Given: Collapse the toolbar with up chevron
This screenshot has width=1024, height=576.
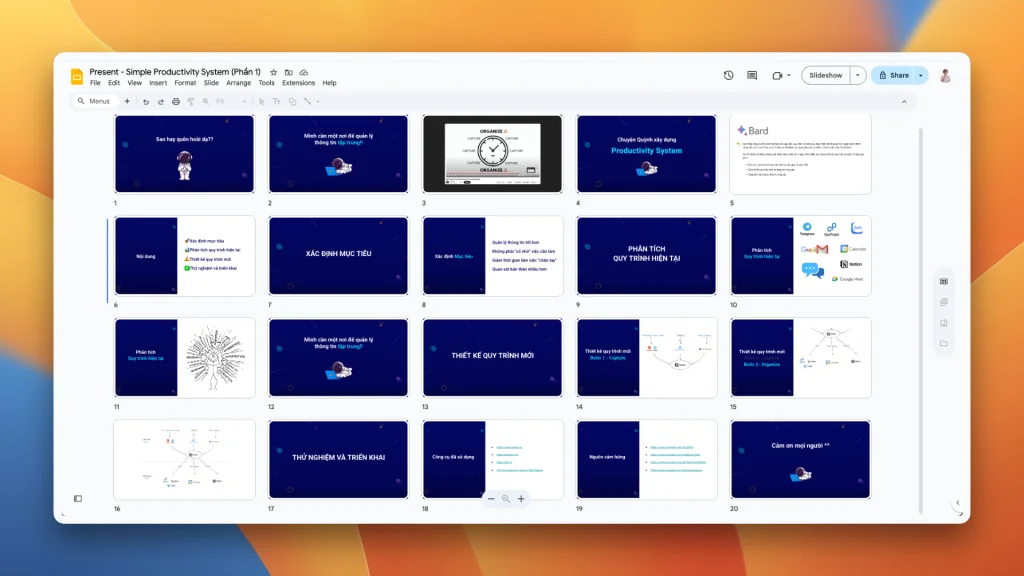Looking at the screenshot, I should tap(904, 101).
